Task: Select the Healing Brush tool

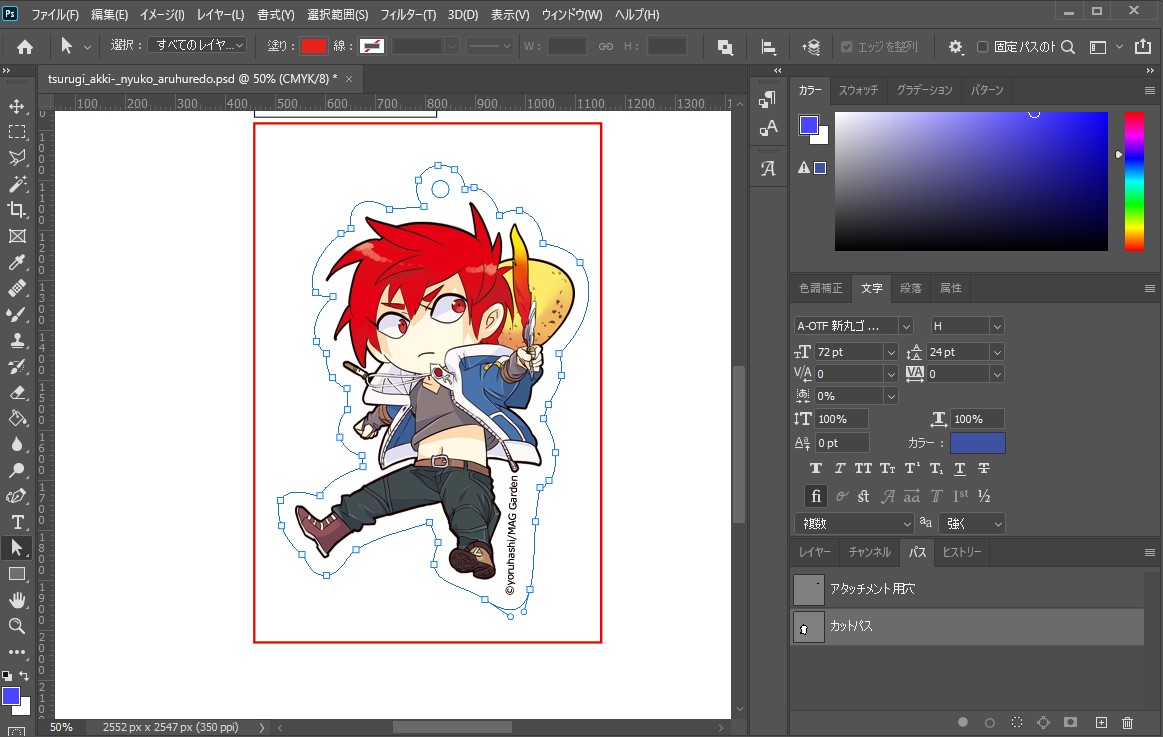Action: click(16, 288)
